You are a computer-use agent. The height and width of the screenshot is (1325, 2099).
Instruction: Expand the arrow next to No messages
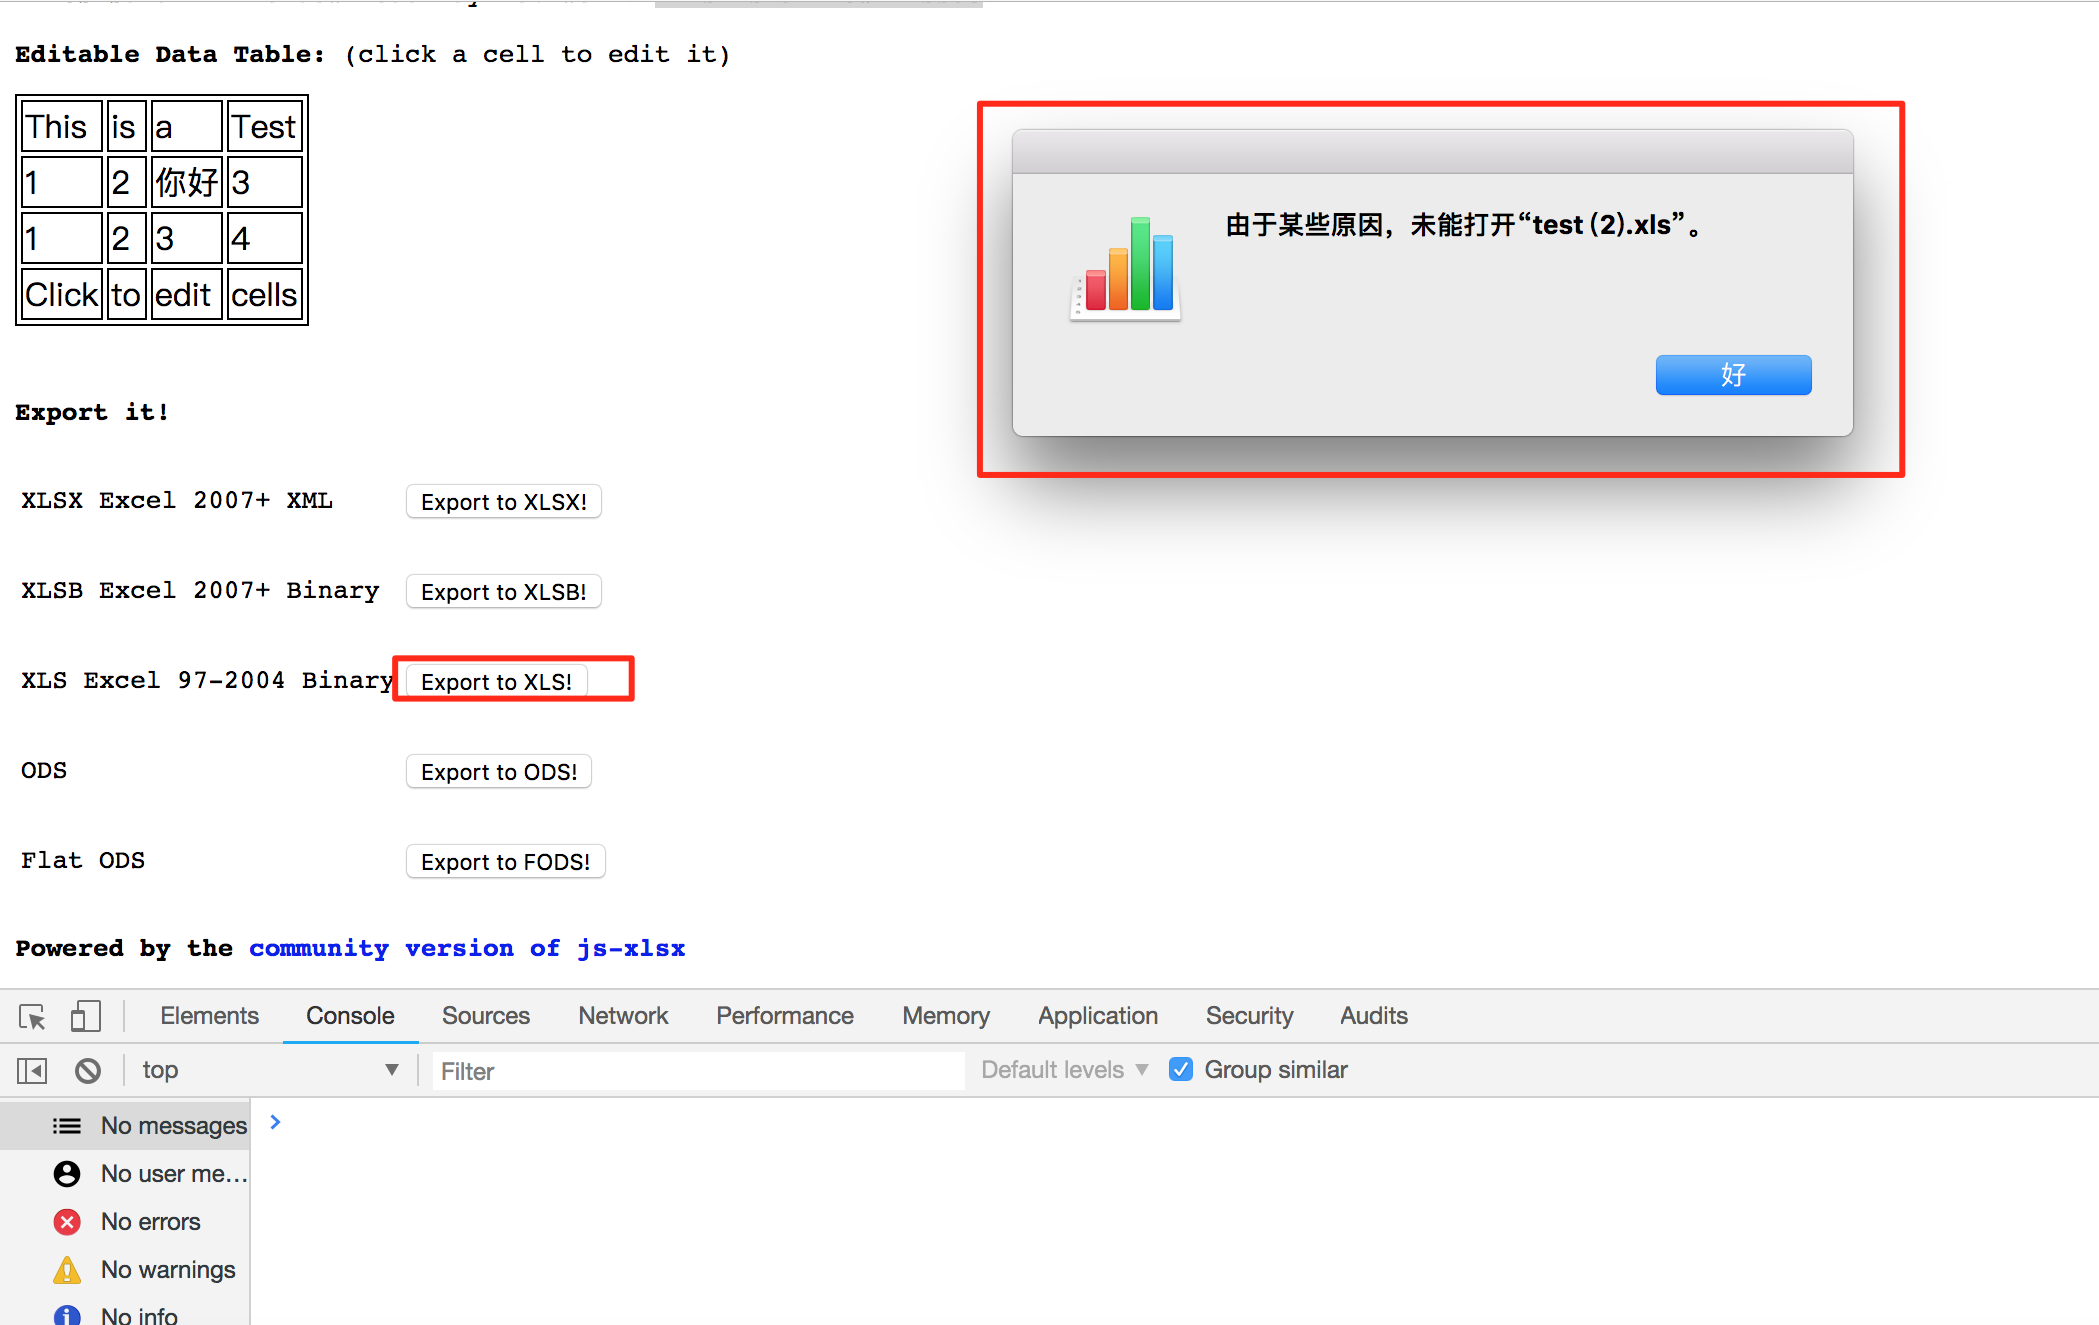274,1122
